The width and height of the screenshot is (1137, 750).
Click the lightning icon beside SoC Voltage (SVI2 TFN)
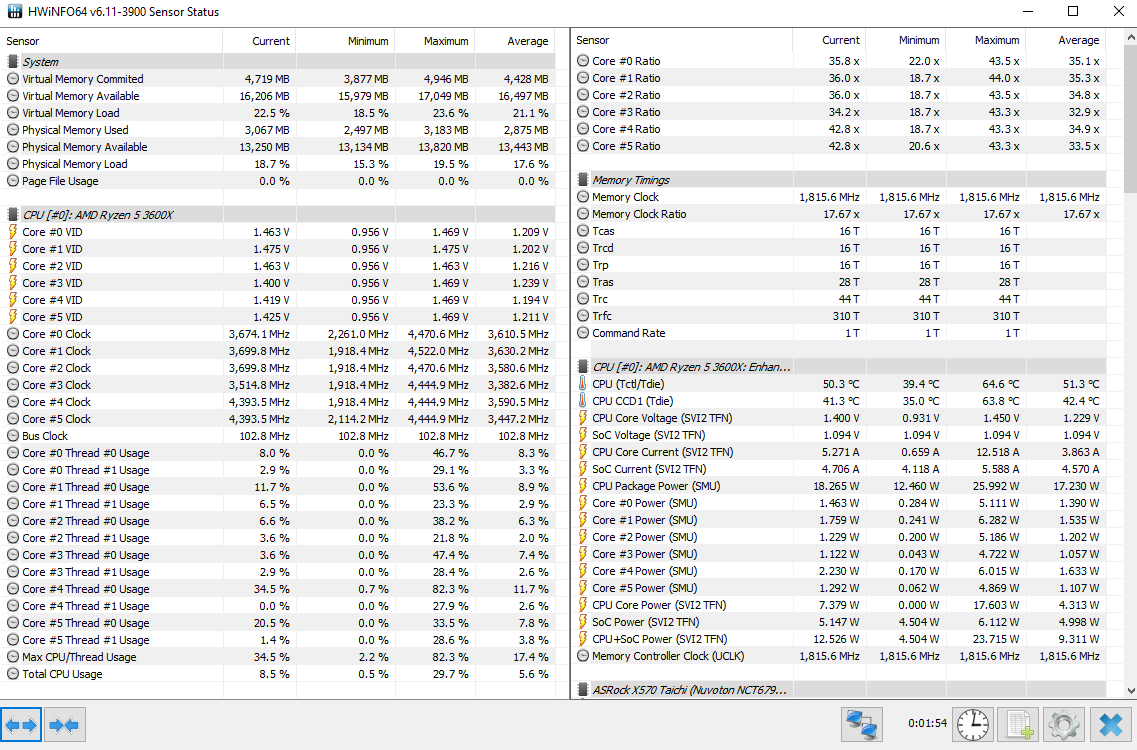pos(582,434)
